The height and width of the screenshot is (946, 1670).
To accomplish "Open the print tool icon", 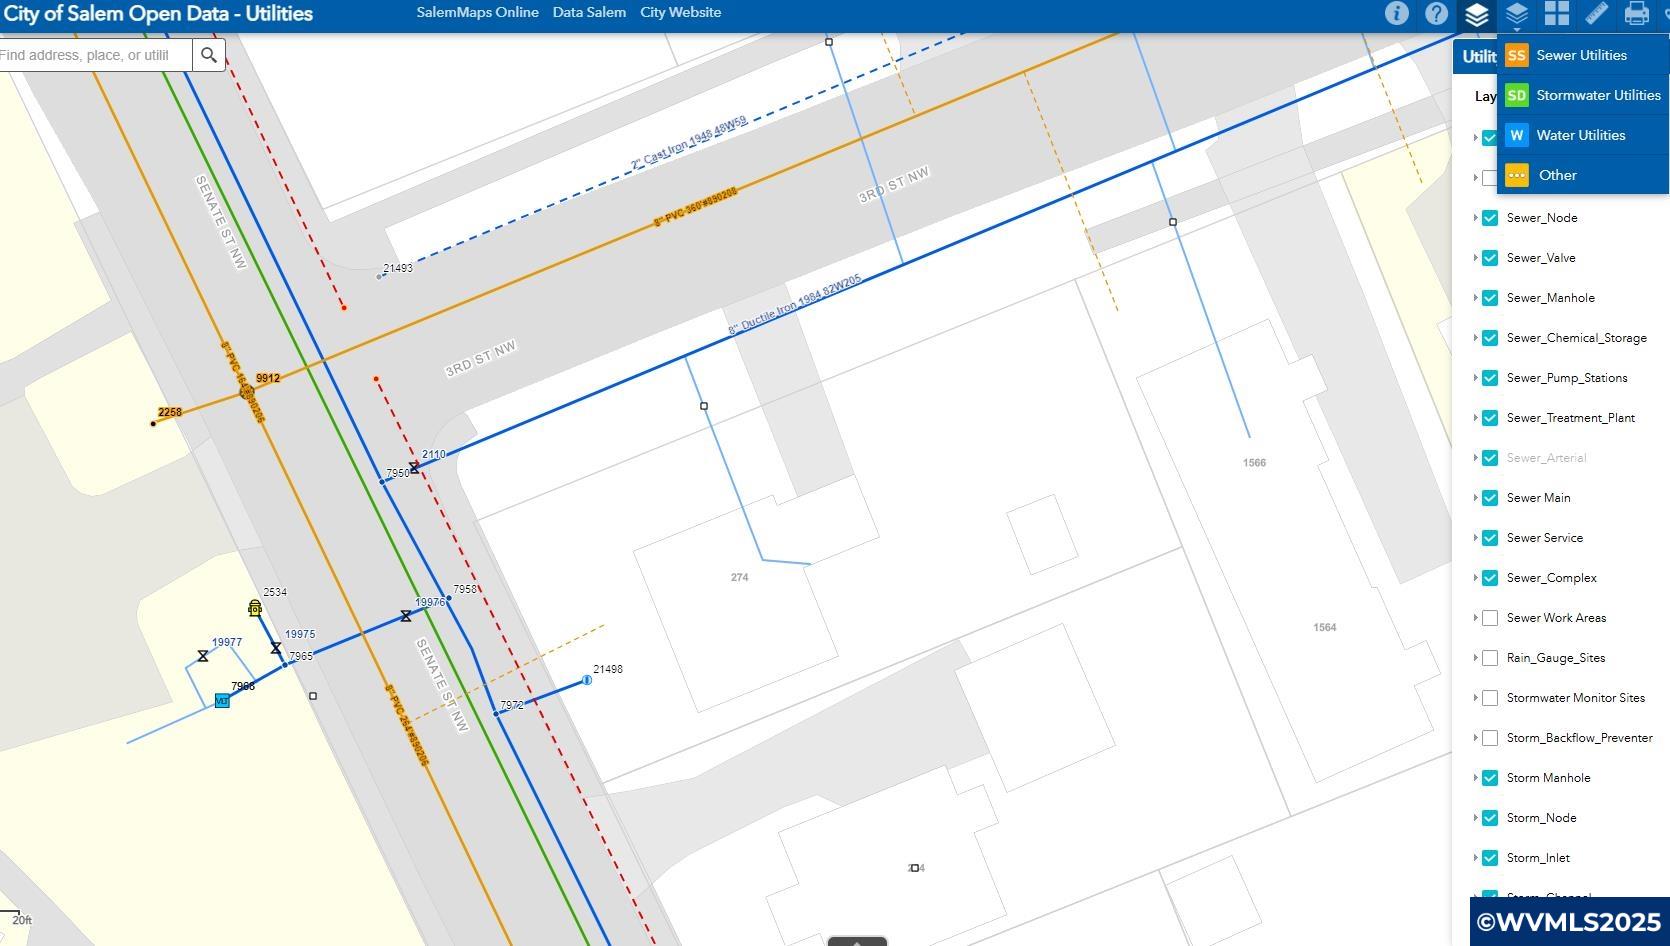I will click(x=1636, y=14).
